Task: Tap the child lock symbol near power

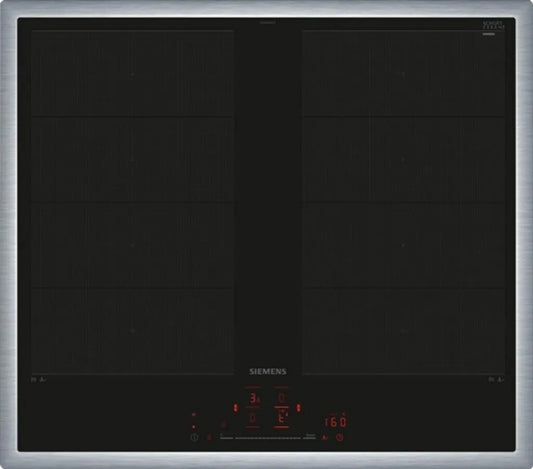Action: tap(209, 437)
